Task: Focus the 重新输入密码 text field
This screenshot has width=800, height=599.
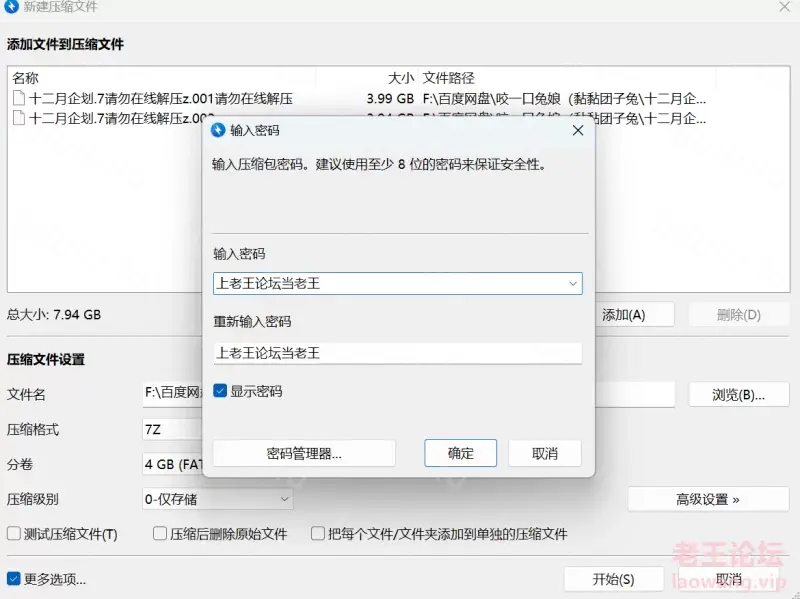Action: [x=397, y=353]
